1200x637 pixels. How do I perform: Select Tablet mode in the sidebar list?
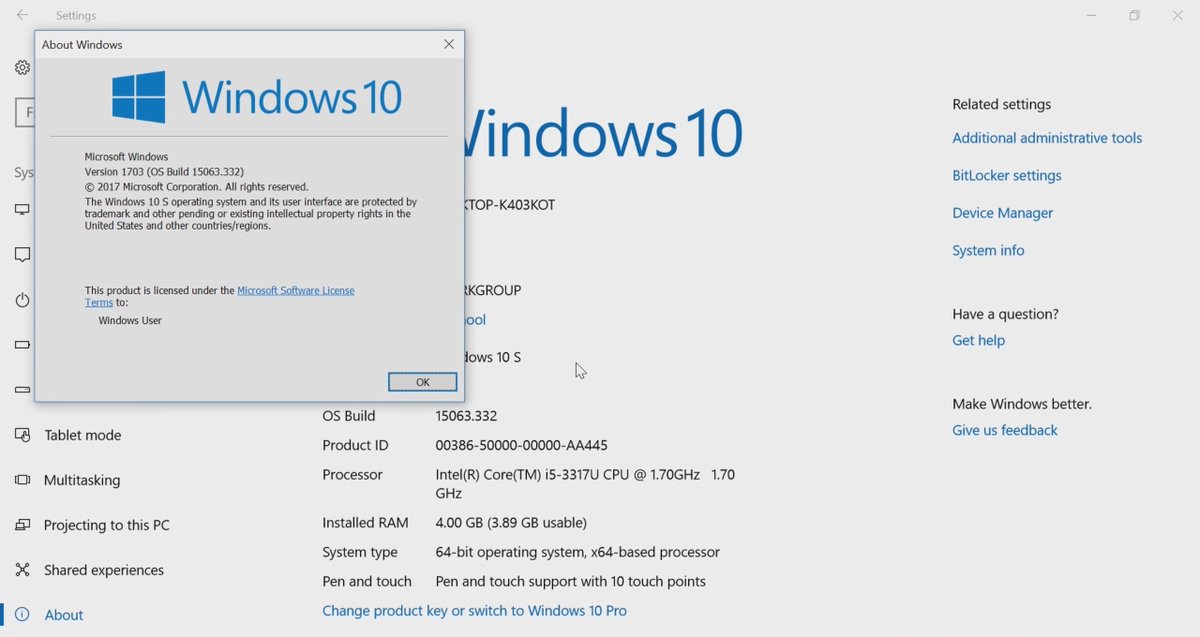82,435
